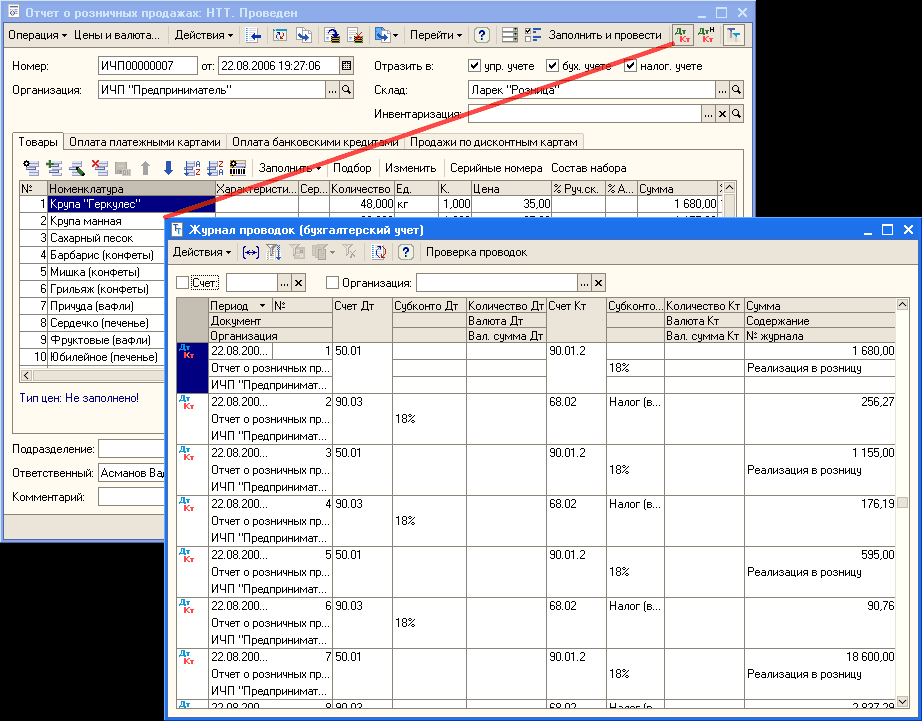Click the Проверка проводок button in the journal
This screenshot has height=721, width=922.
tap(476, 253)
